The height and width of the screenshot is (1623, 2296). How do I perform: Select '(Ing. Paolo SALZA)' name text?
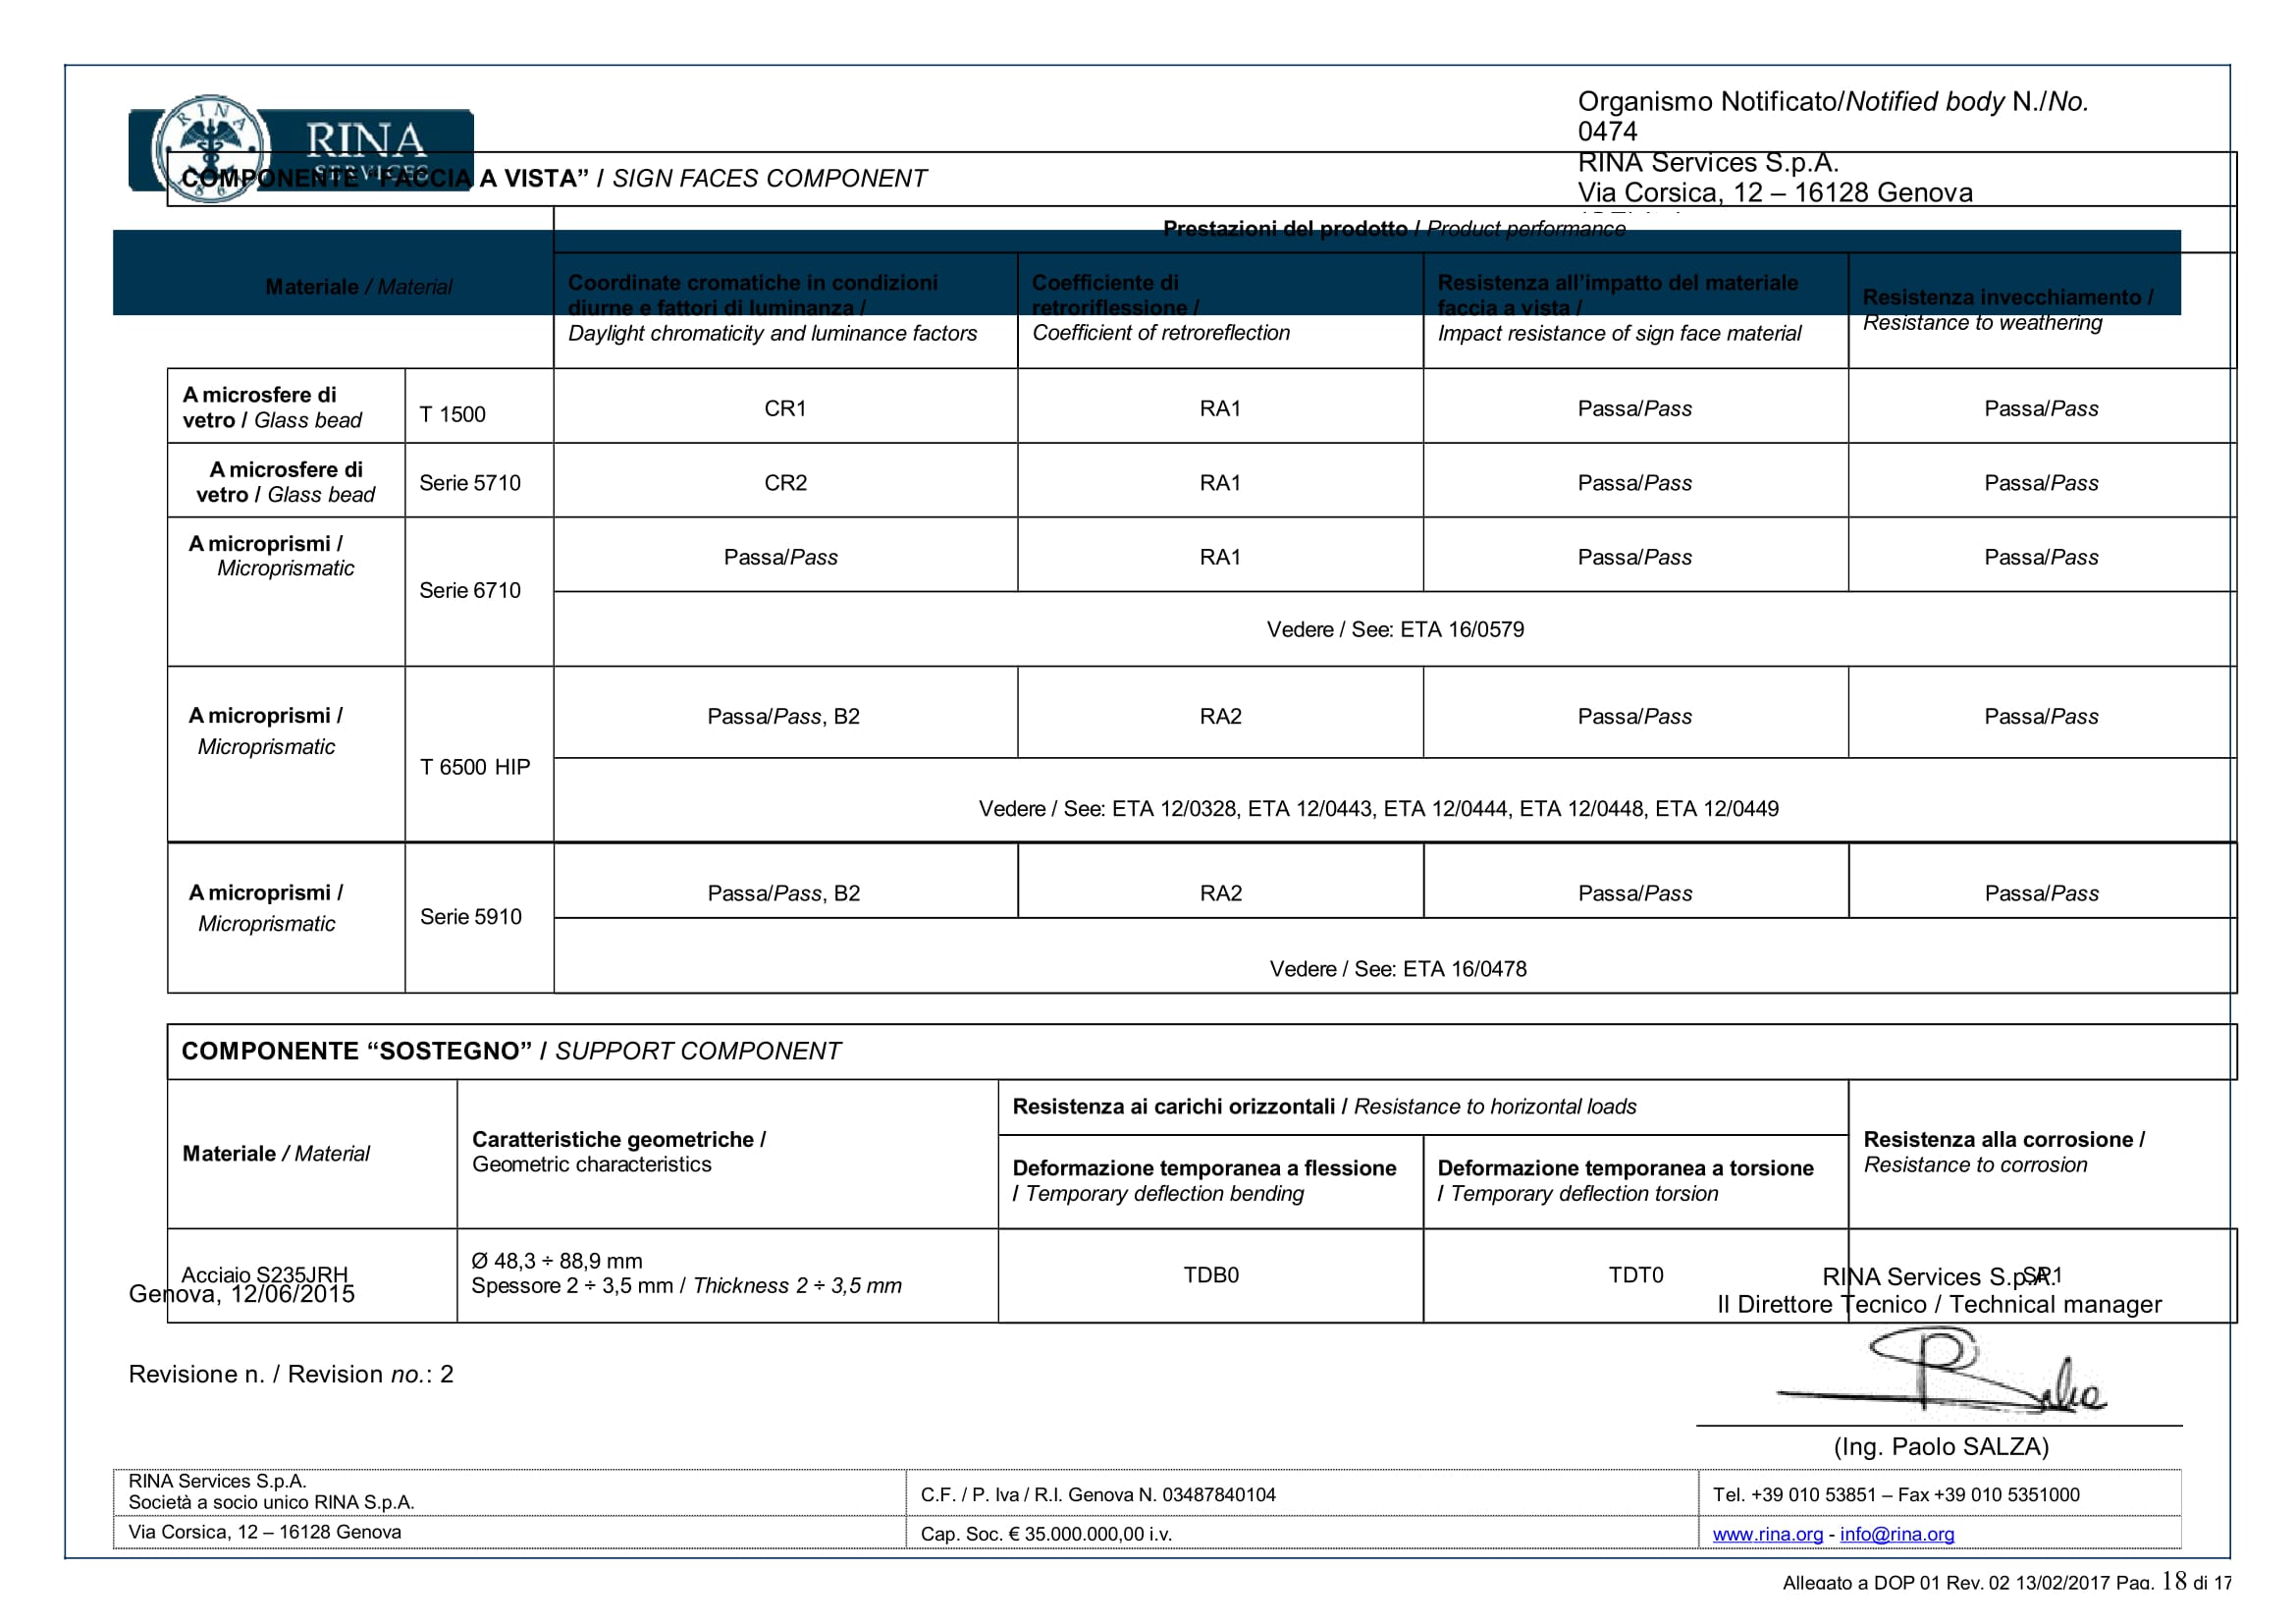pyautogui.click(x=1941, y=1446)
